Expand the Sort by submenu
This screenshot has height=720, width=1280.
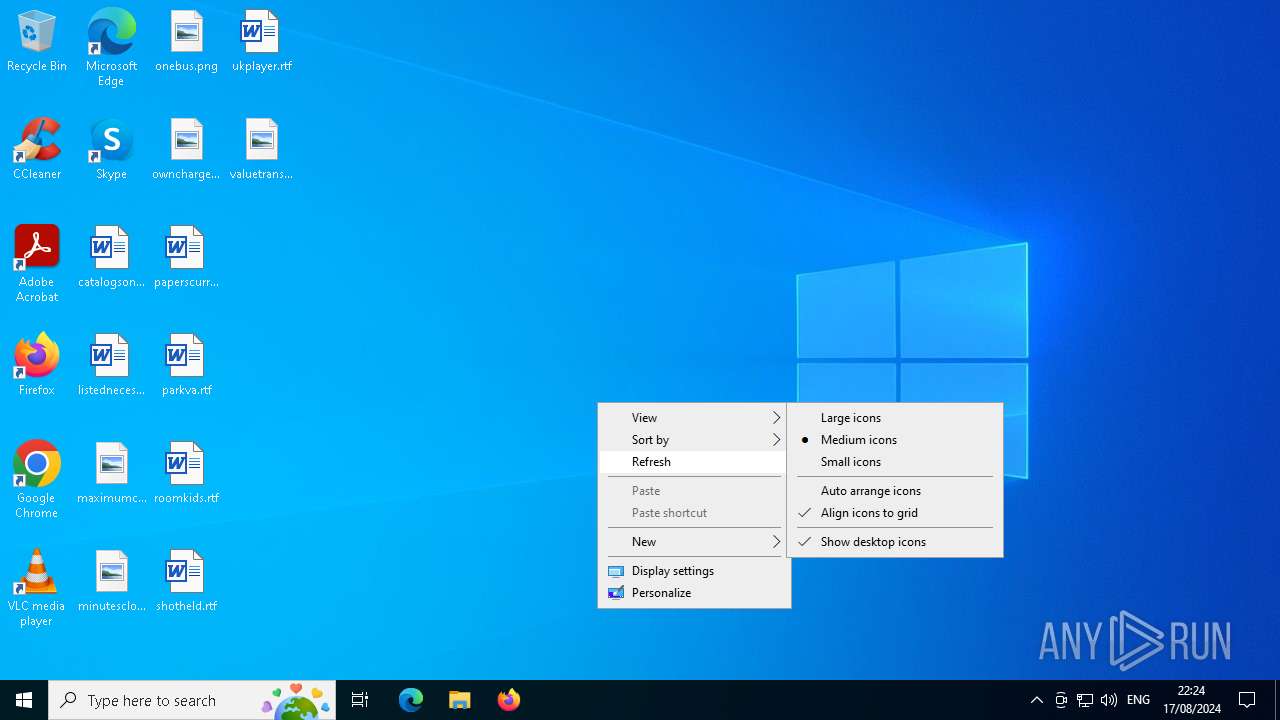point(694,440)
